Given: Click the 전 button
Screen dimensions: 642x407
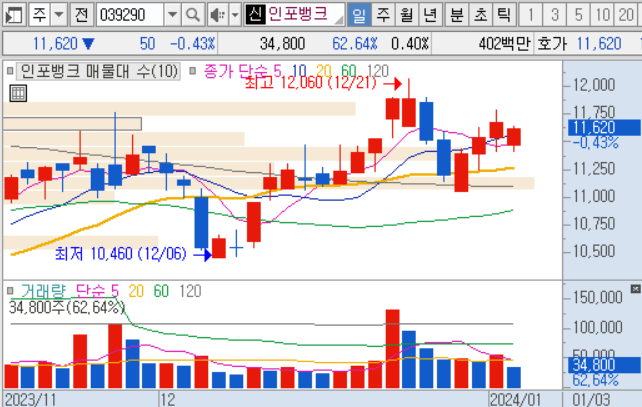Looking at the screenshot, I should coord(81,15).
